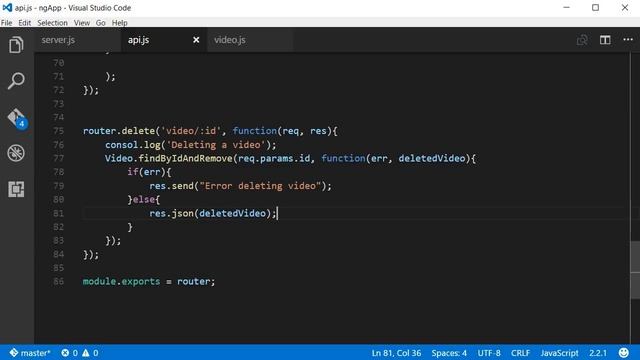Open the Edit menu
Viewport: 640px width, 360px height.
pos(24,23)
